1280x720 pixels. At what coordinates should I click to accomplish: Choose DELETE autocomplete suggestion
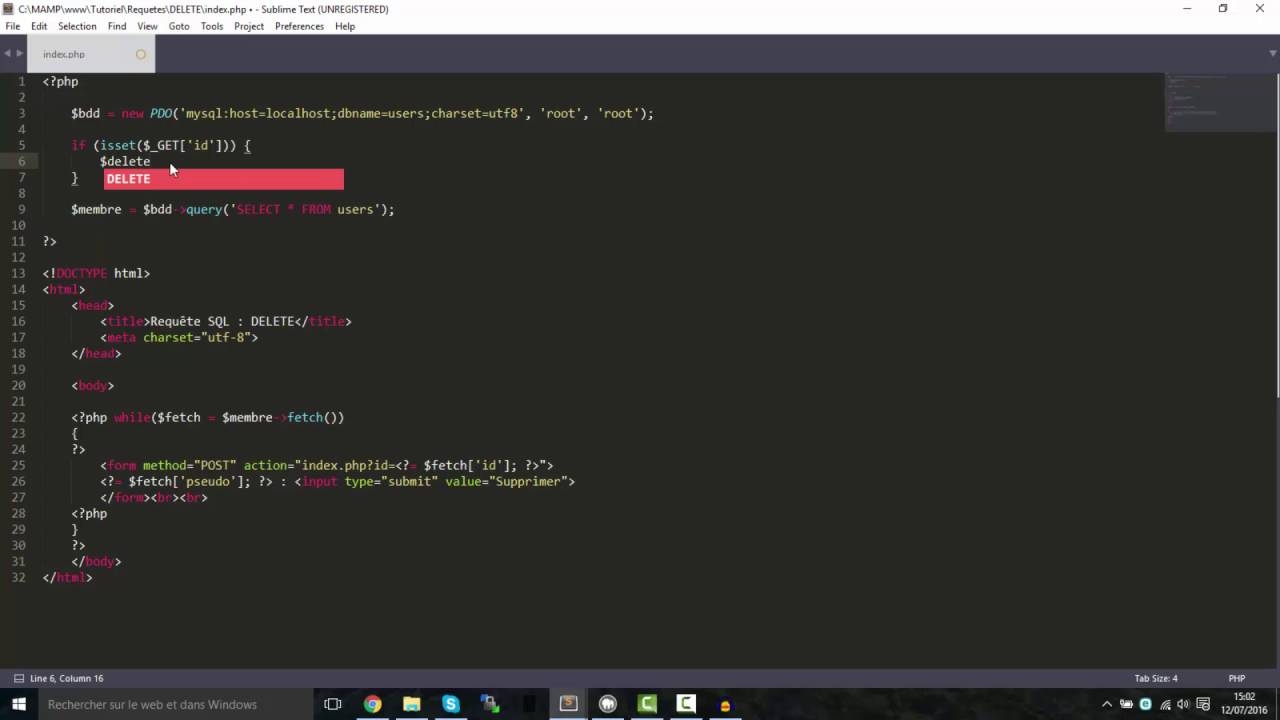224,179
